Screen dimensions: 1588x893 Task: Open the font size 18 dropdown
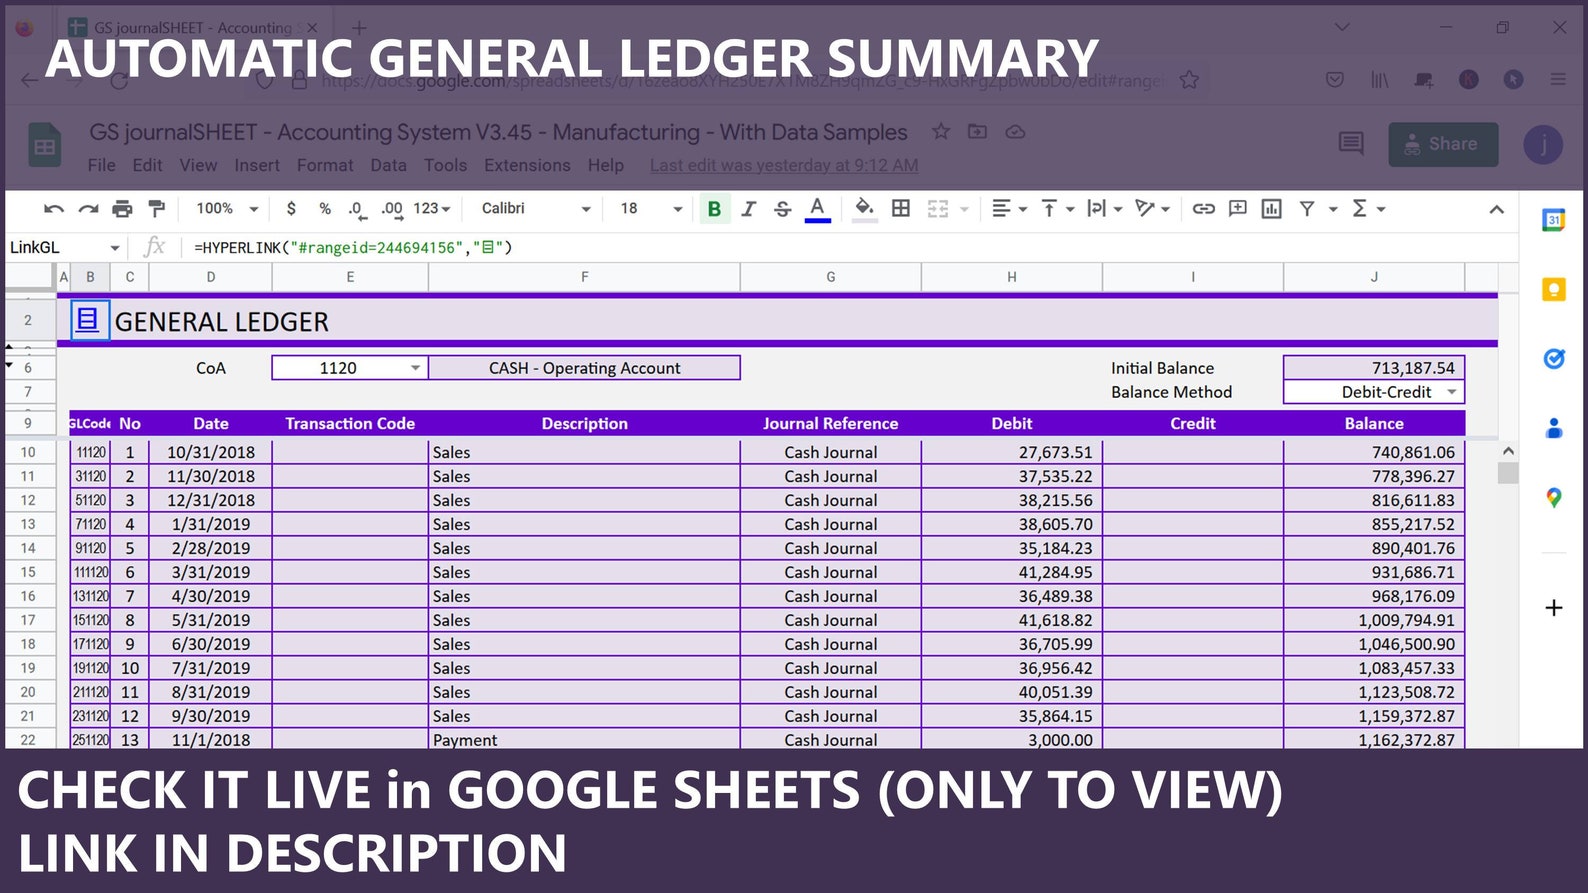650,208
